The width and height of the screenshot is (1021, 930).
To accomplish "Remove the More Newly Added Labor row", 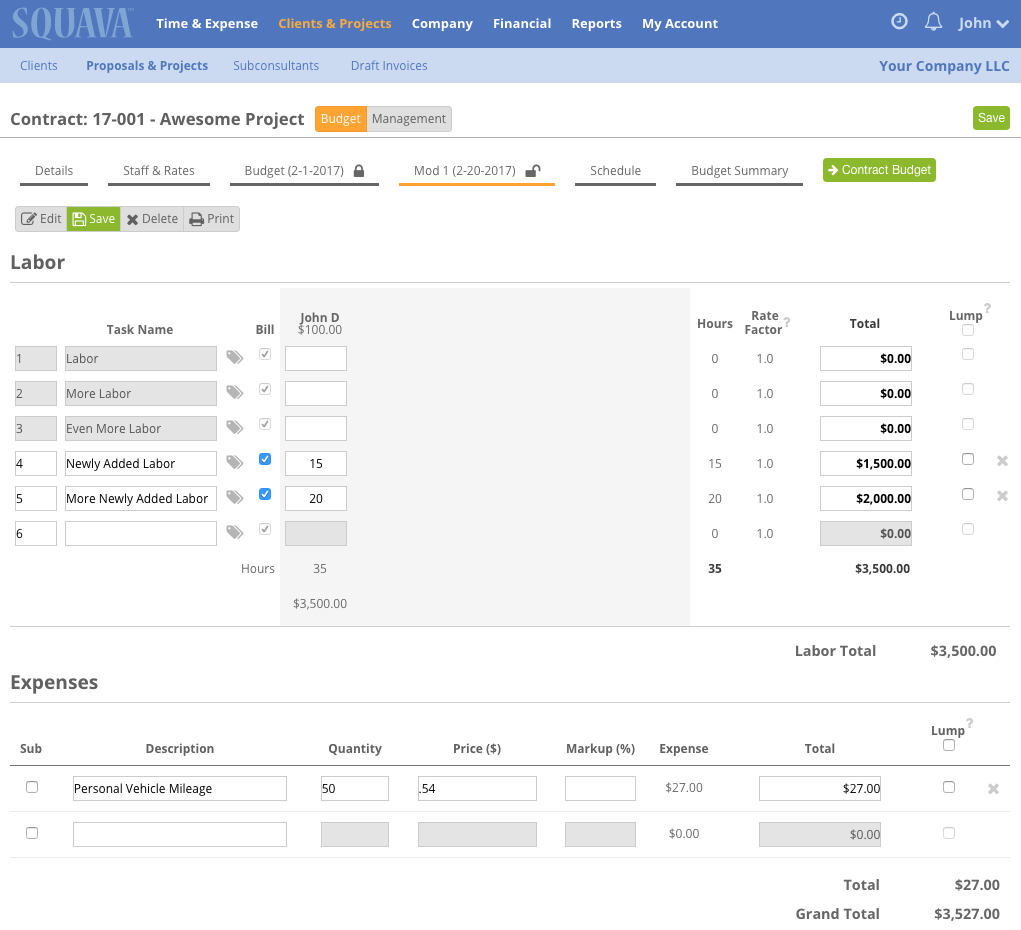I will (x=1002, y=494).
